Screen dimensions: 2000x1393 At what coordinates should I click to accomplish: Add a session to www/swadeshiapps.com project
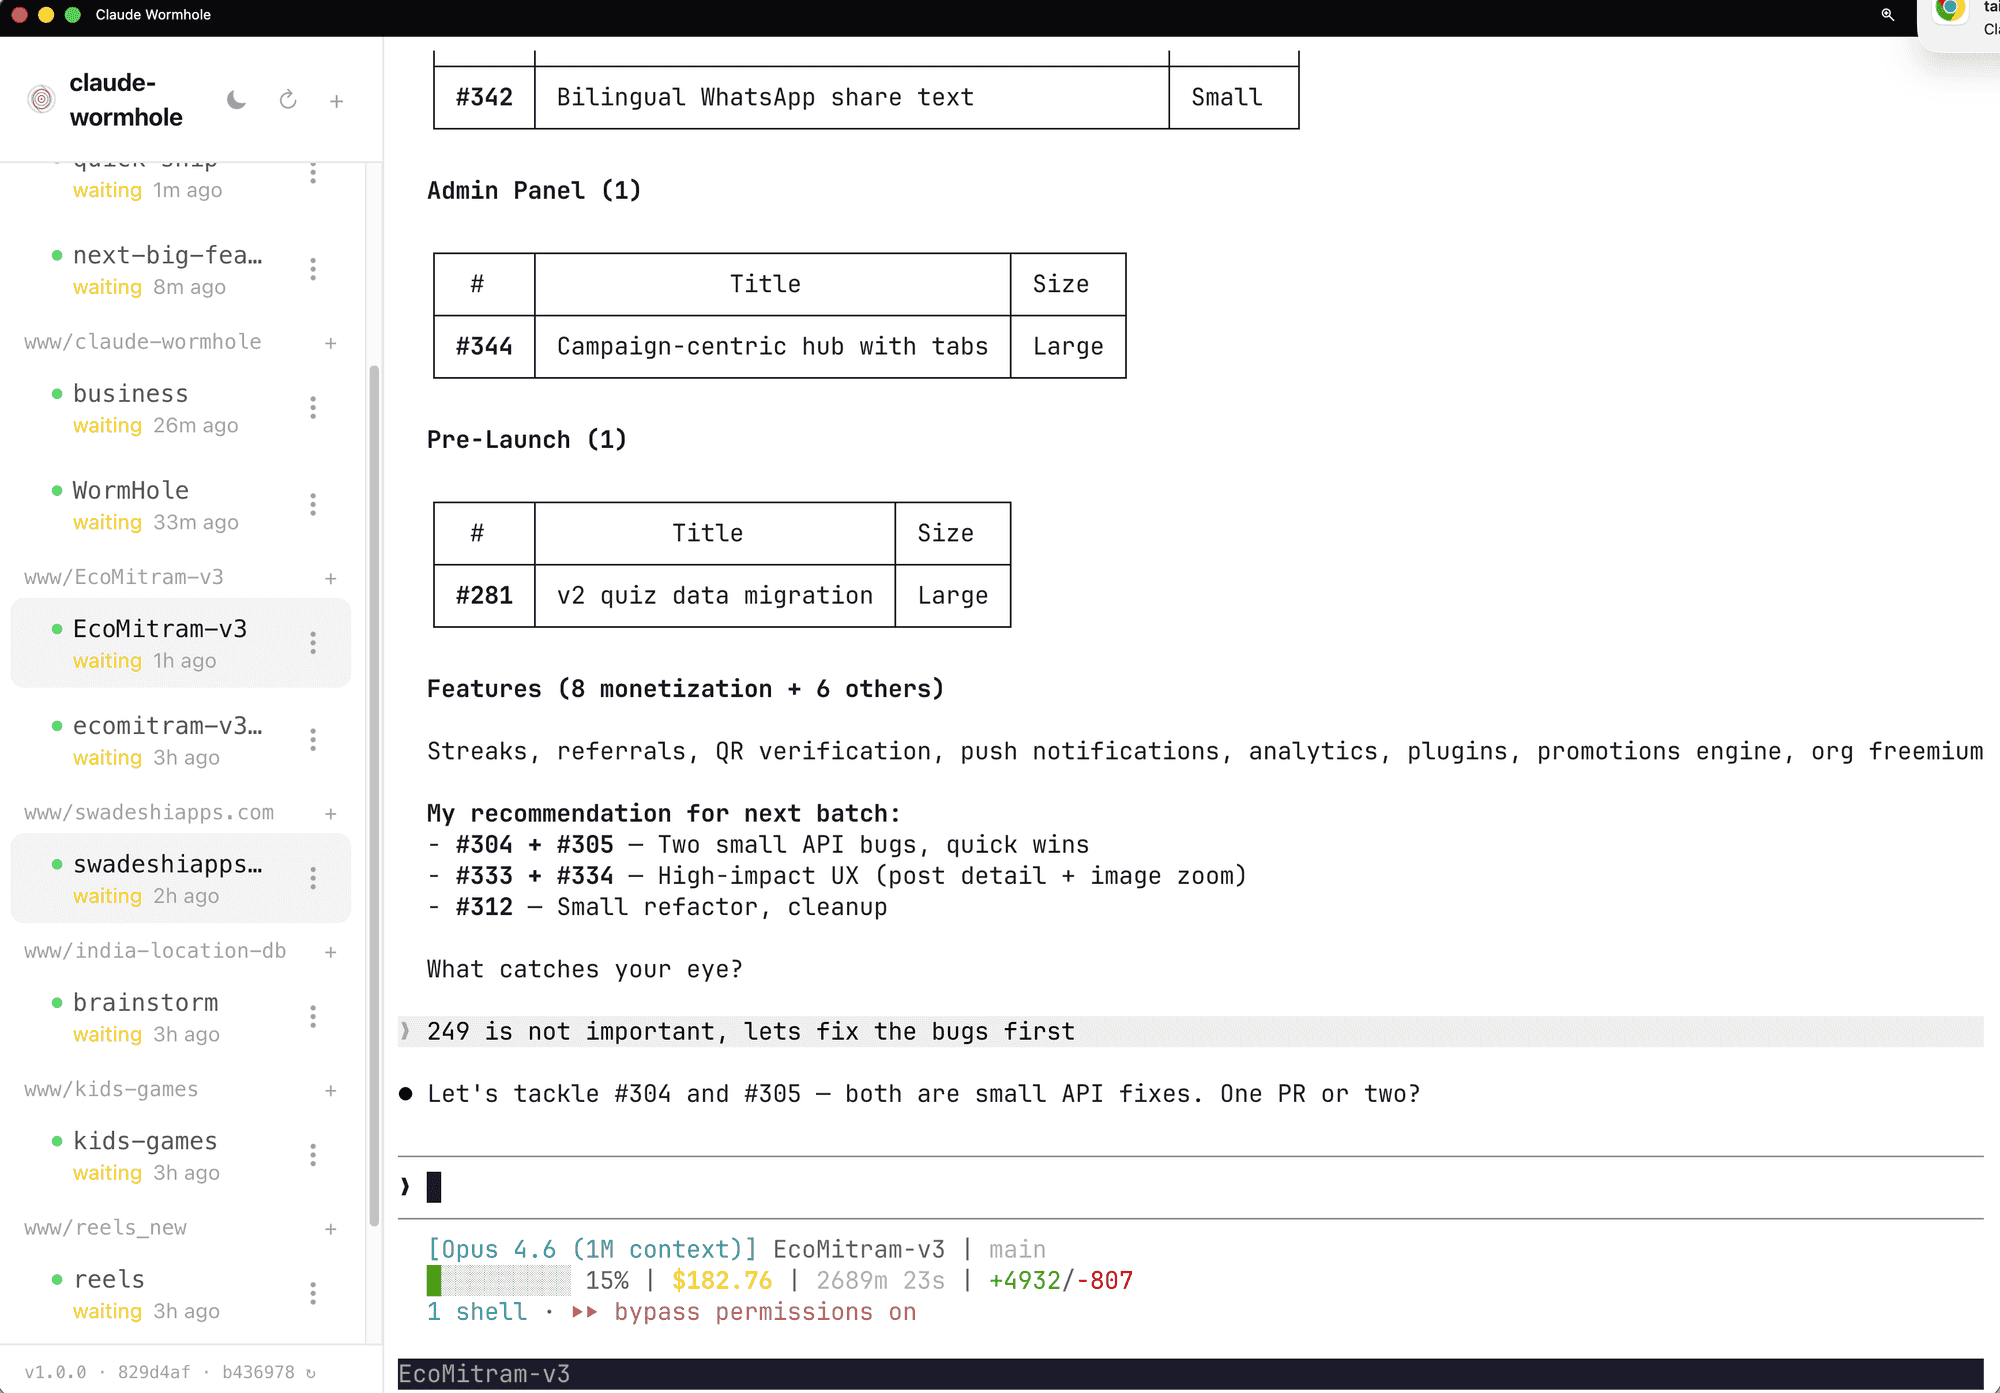point(330,813)
